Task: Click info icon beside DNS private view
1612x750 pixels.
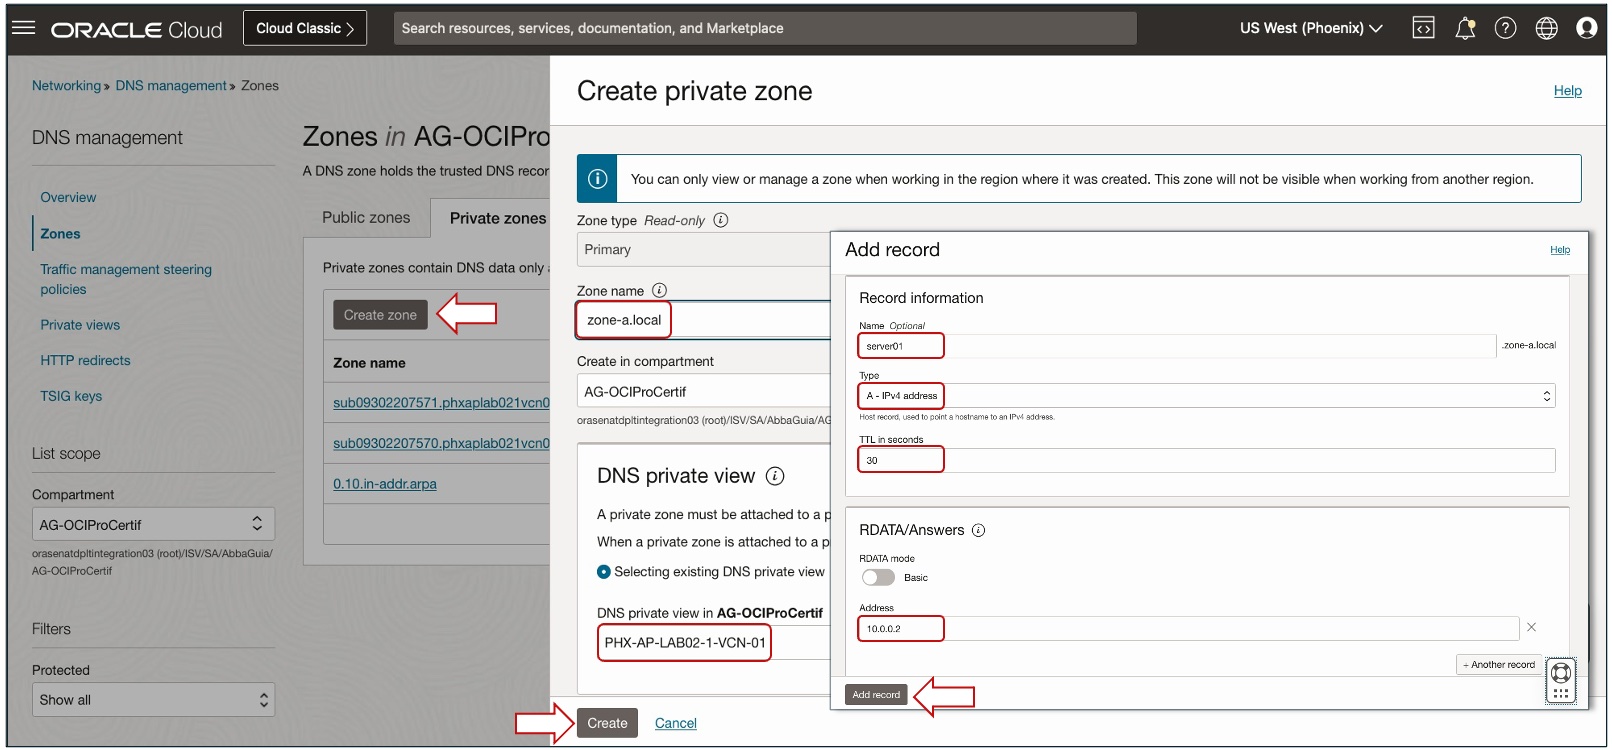Action: 775,476
